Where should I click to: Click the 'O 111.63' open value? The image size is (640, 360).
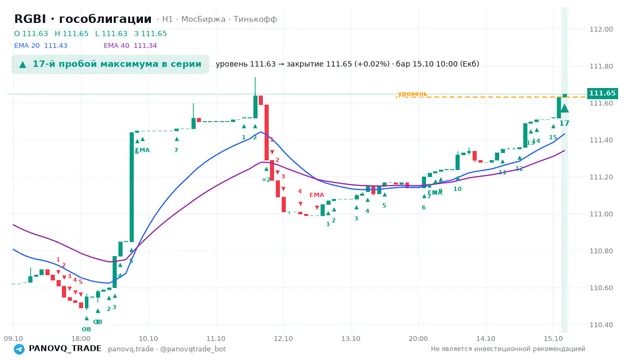tap(31, 33)
